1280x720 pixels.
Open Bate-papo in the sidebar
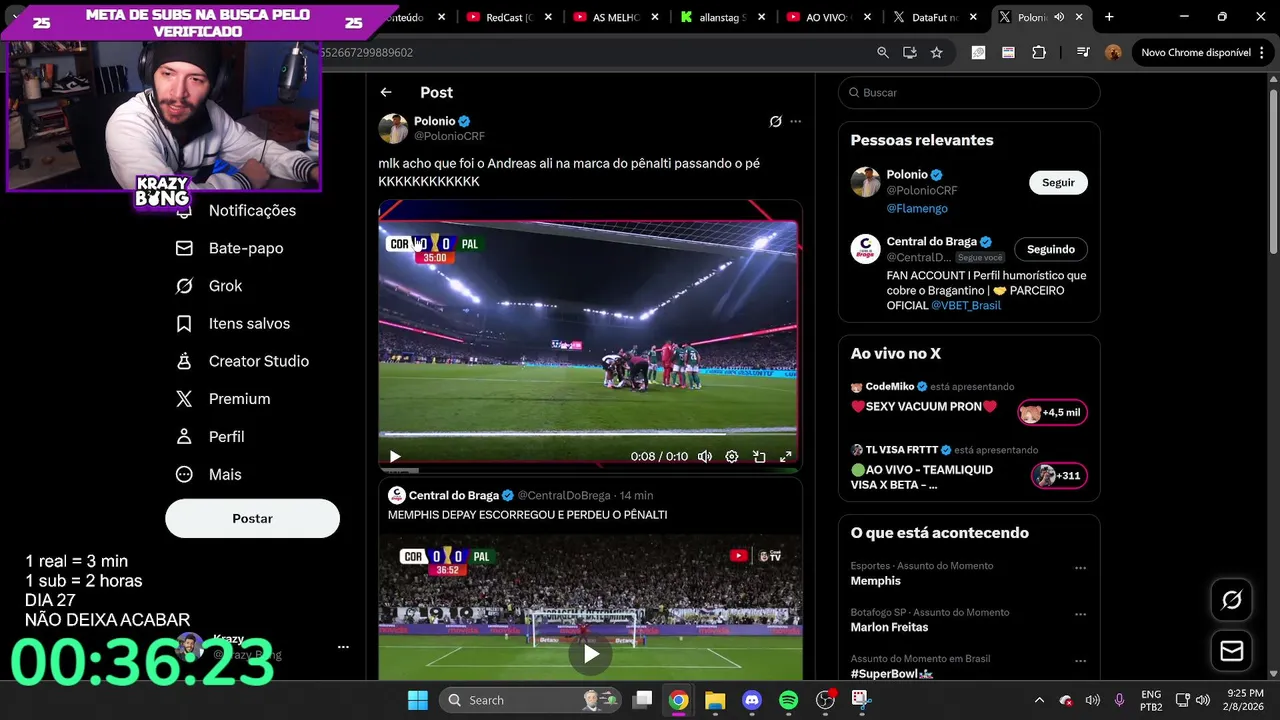click(x=230, y=248)
